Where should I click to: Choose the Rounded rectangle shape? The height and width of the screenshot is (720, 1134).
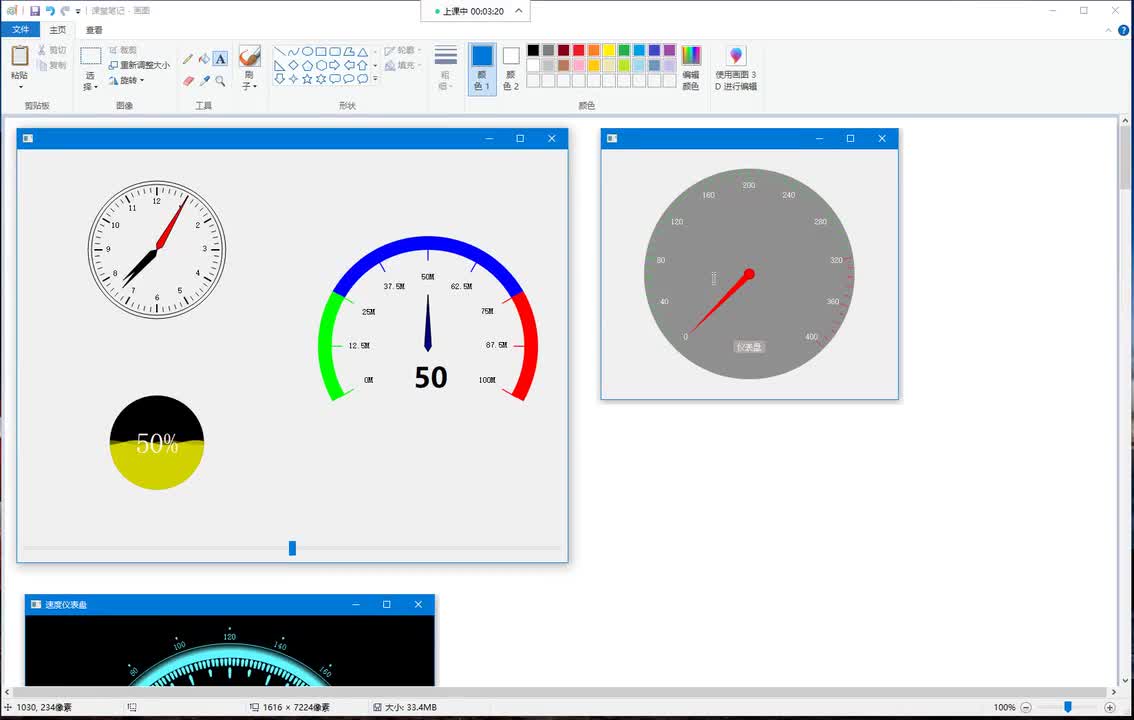[x=335, y=51]
